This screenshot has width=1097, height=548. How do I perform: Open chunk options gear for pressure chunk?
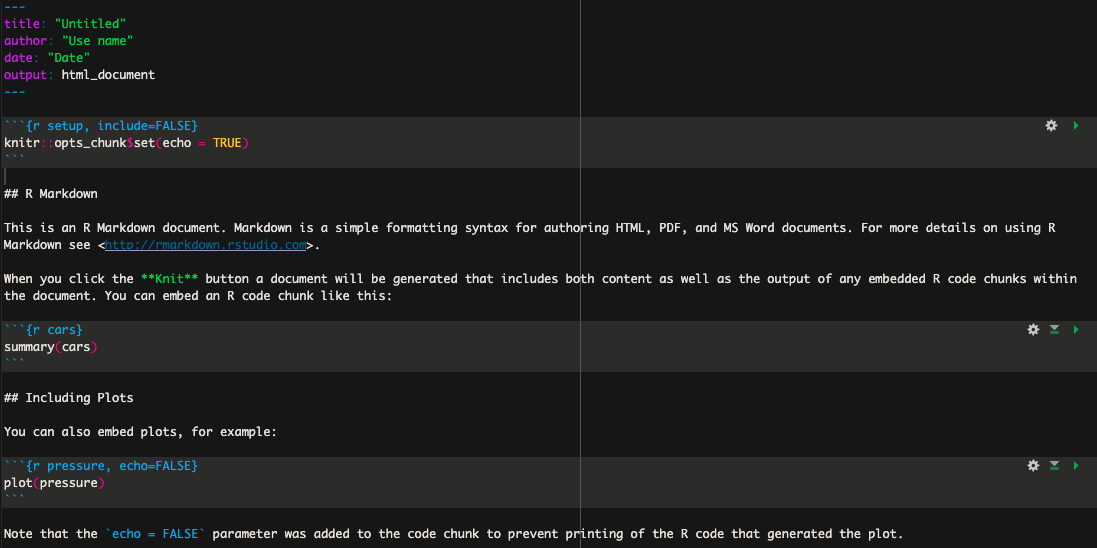[1033, 466]
